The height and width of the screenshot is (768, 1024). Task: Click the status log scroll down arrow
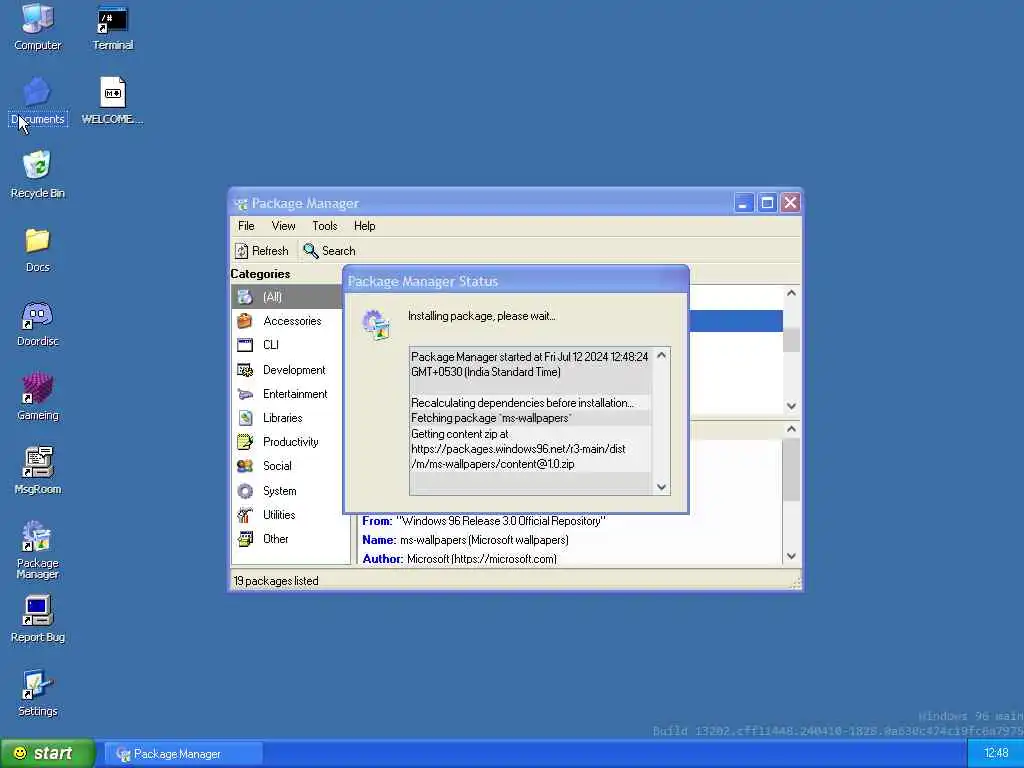pos(662,487)
